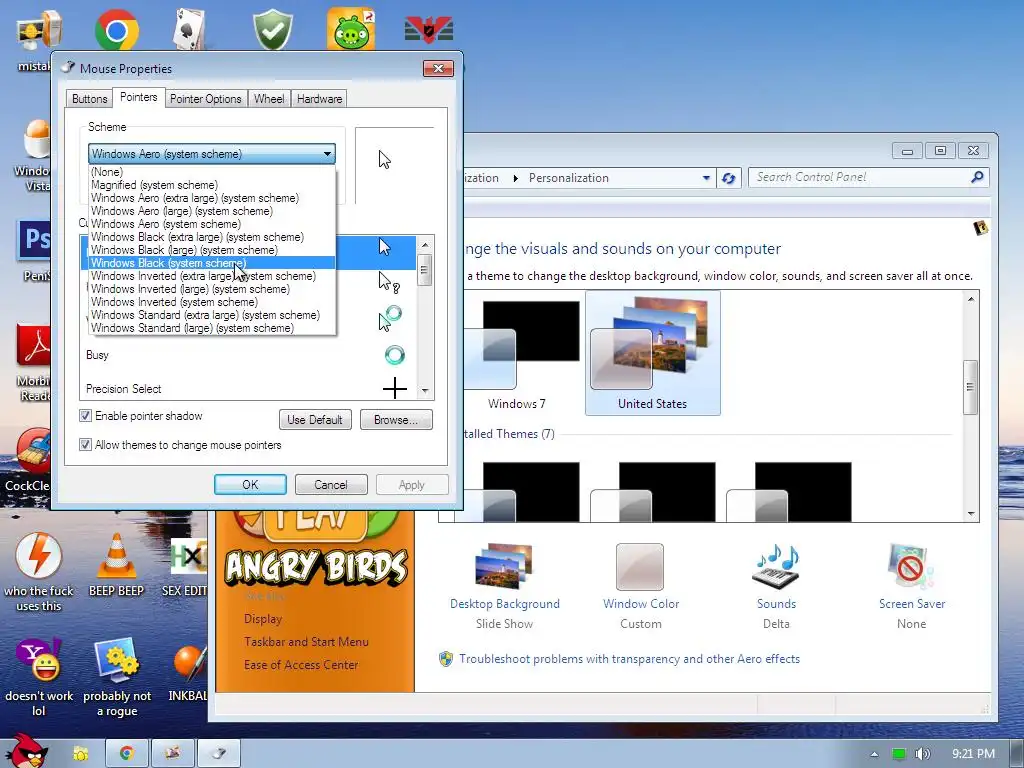Open Ease of Access Center link
Image resolution: width=1024 pixels, height=768 pixels.
tap(301, 665)
